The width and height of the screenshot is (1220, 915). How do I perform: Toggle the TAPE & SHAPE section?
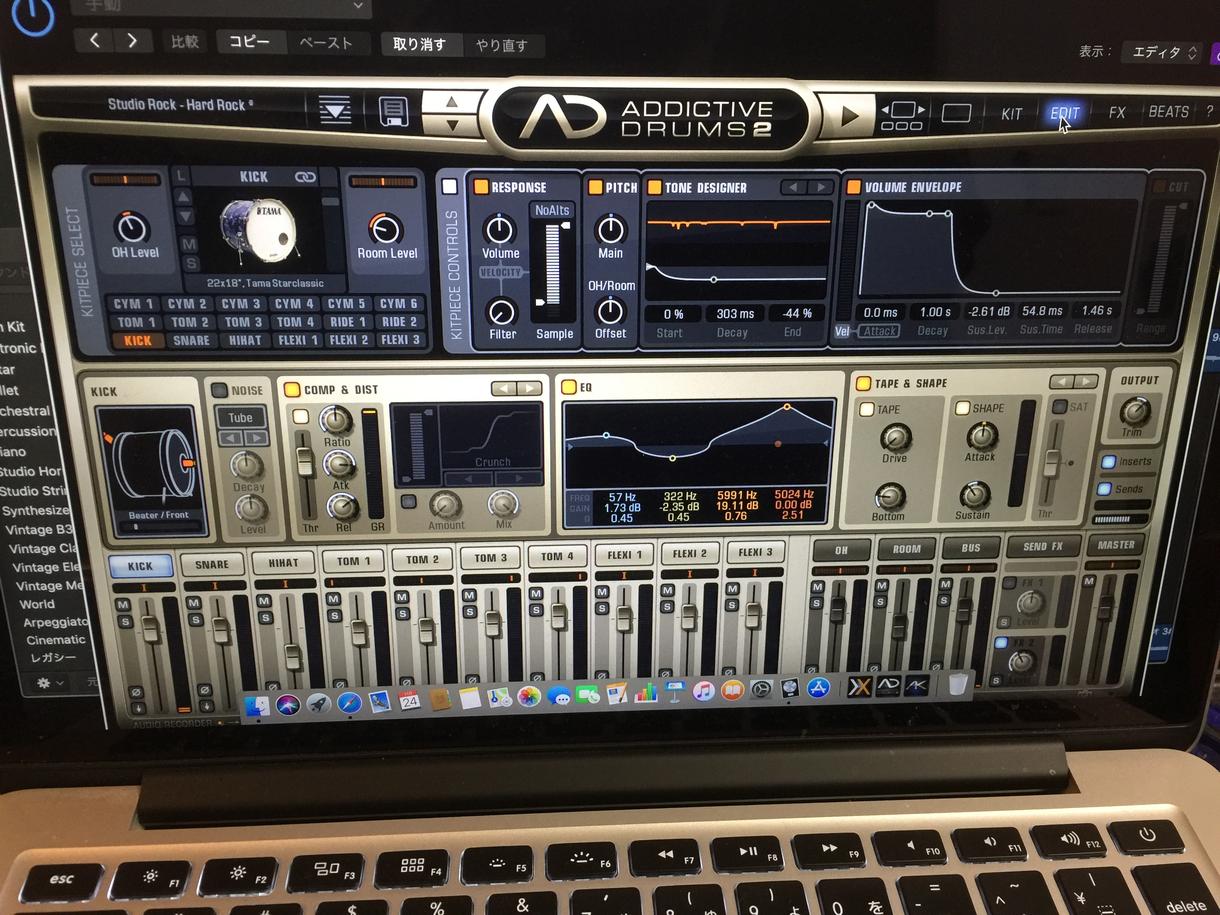862,383
